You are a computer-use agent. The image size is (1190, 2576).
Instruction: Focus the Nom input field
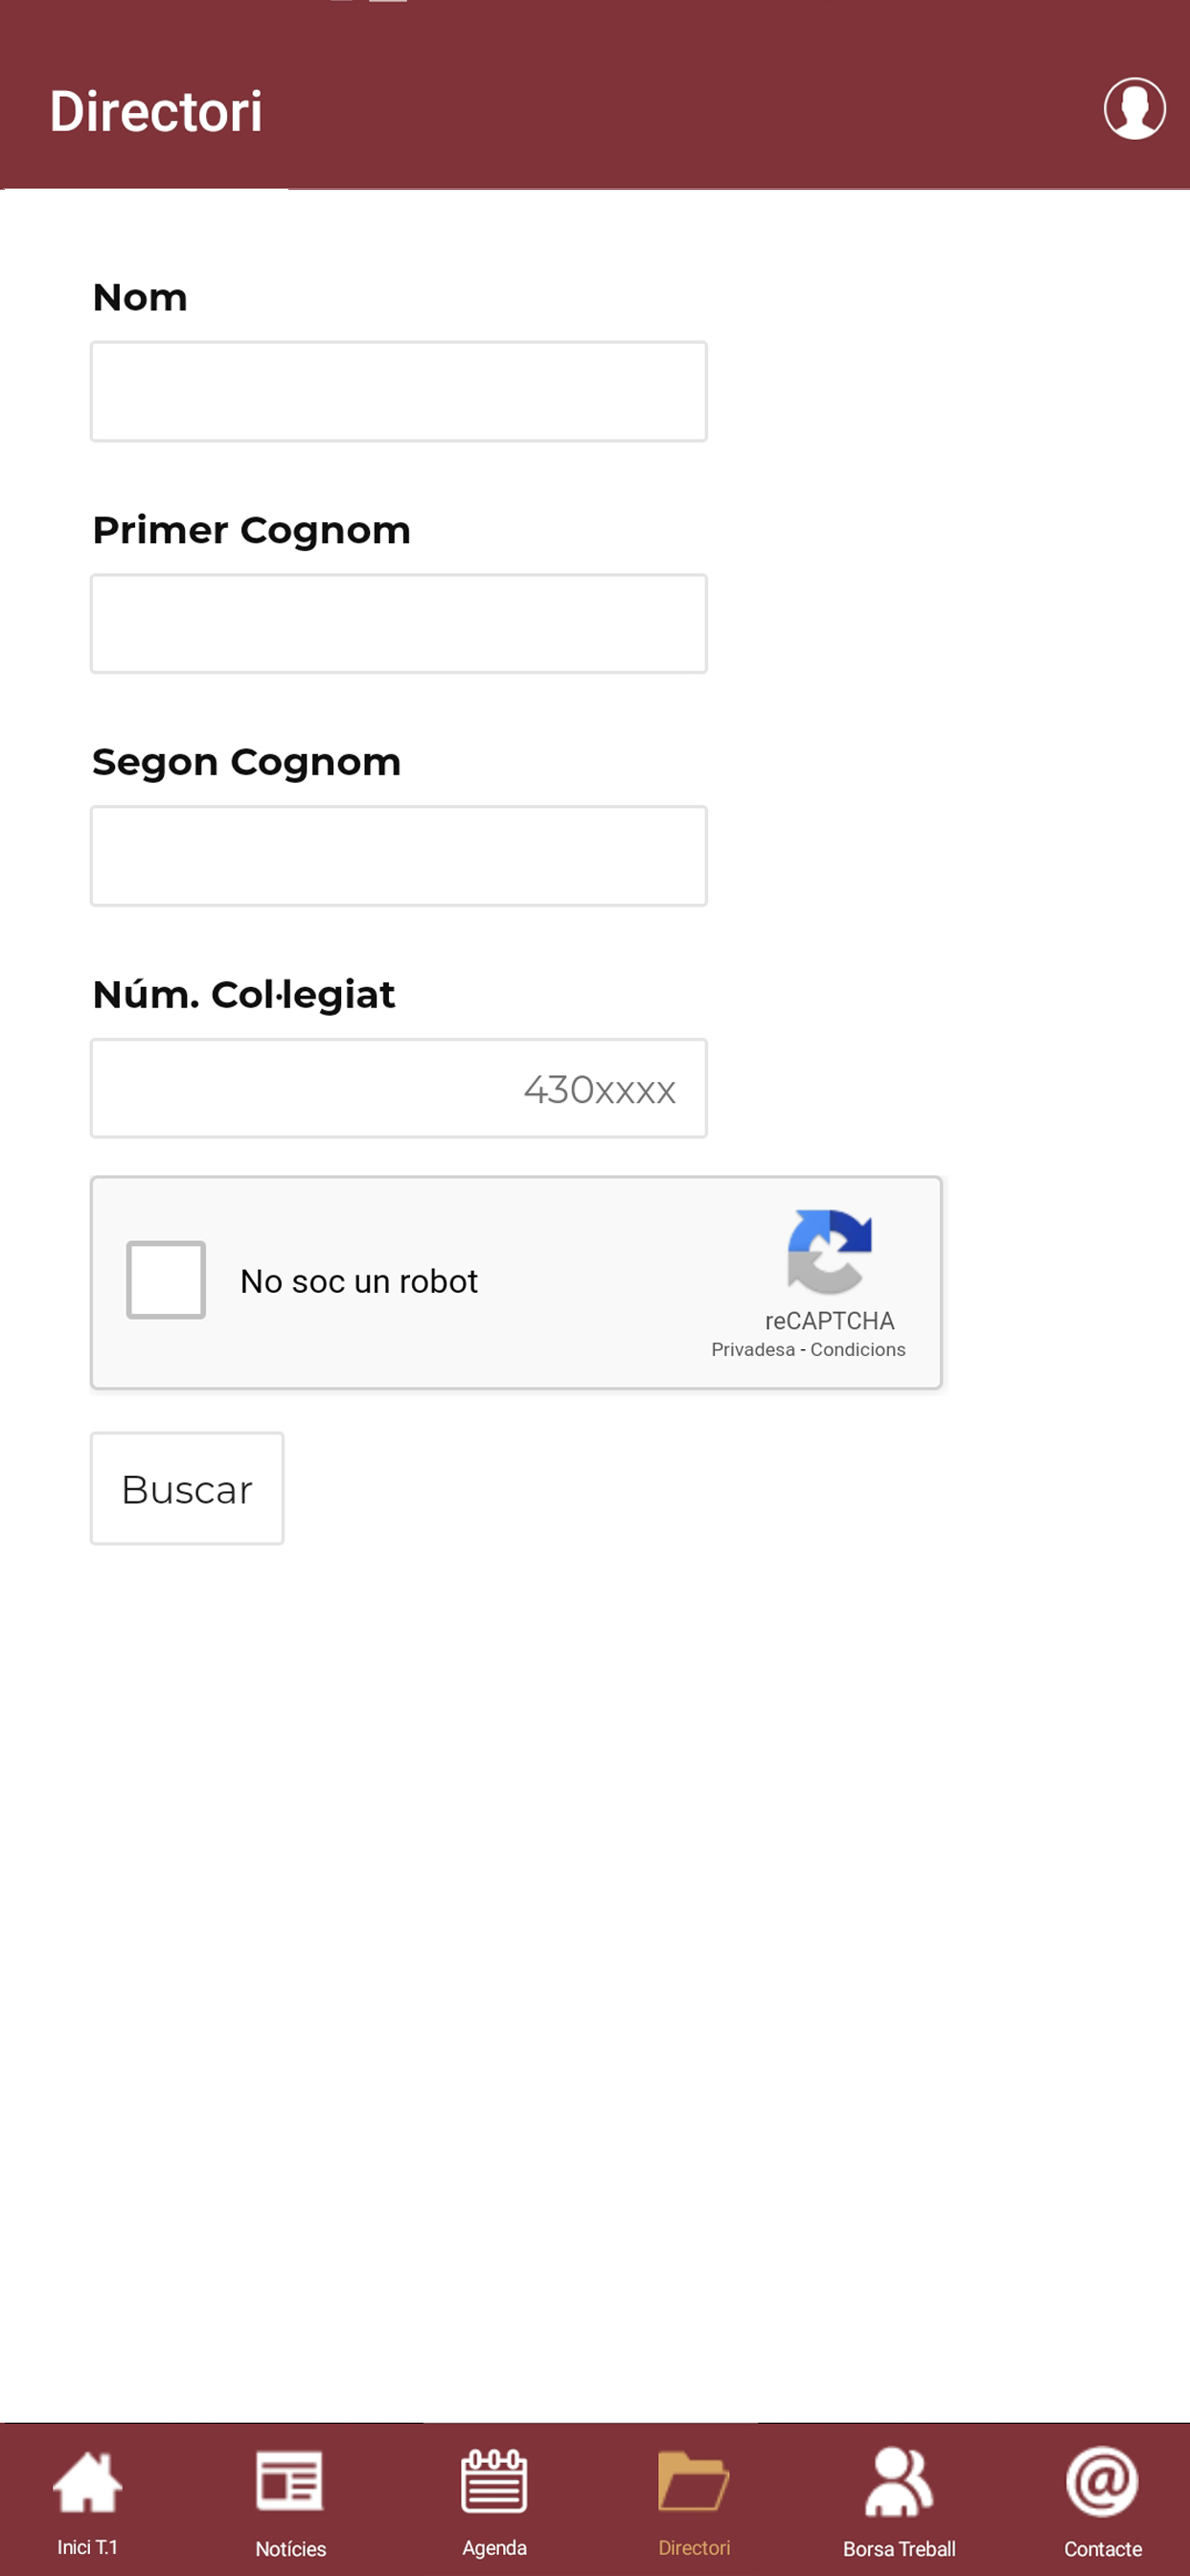pyautogui.click(x=399, y=391)
